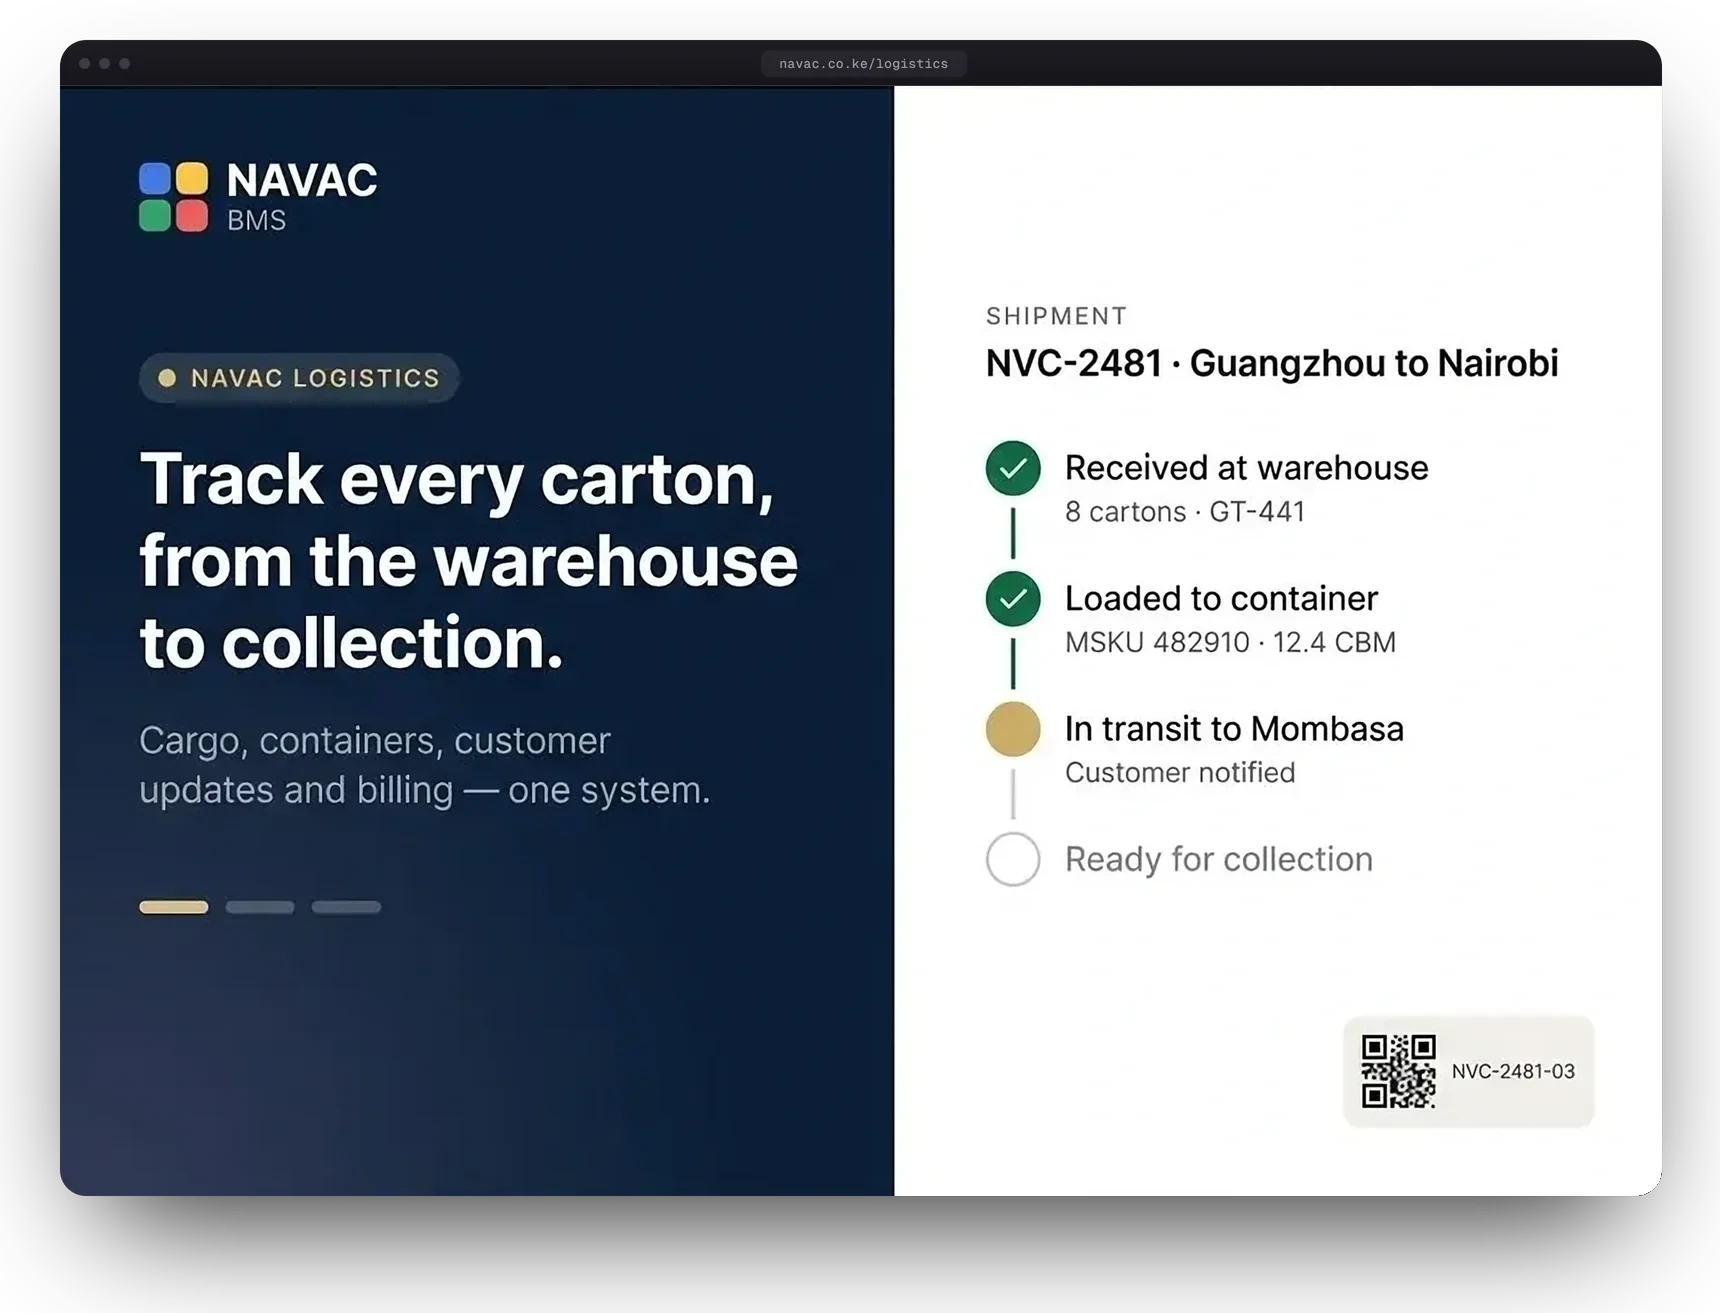The width and height of the screenshot is (1720, 1313).
Task: Click the Loaded to container step
Action: coord(1221,598)
